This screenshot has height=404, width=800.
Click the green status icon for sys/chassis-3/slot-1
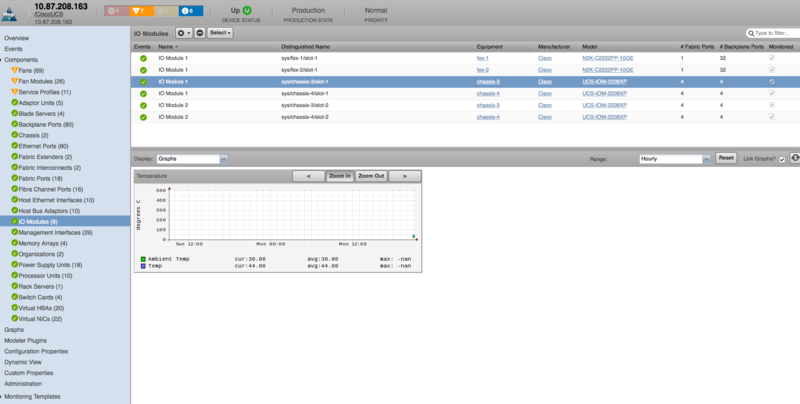143,82
